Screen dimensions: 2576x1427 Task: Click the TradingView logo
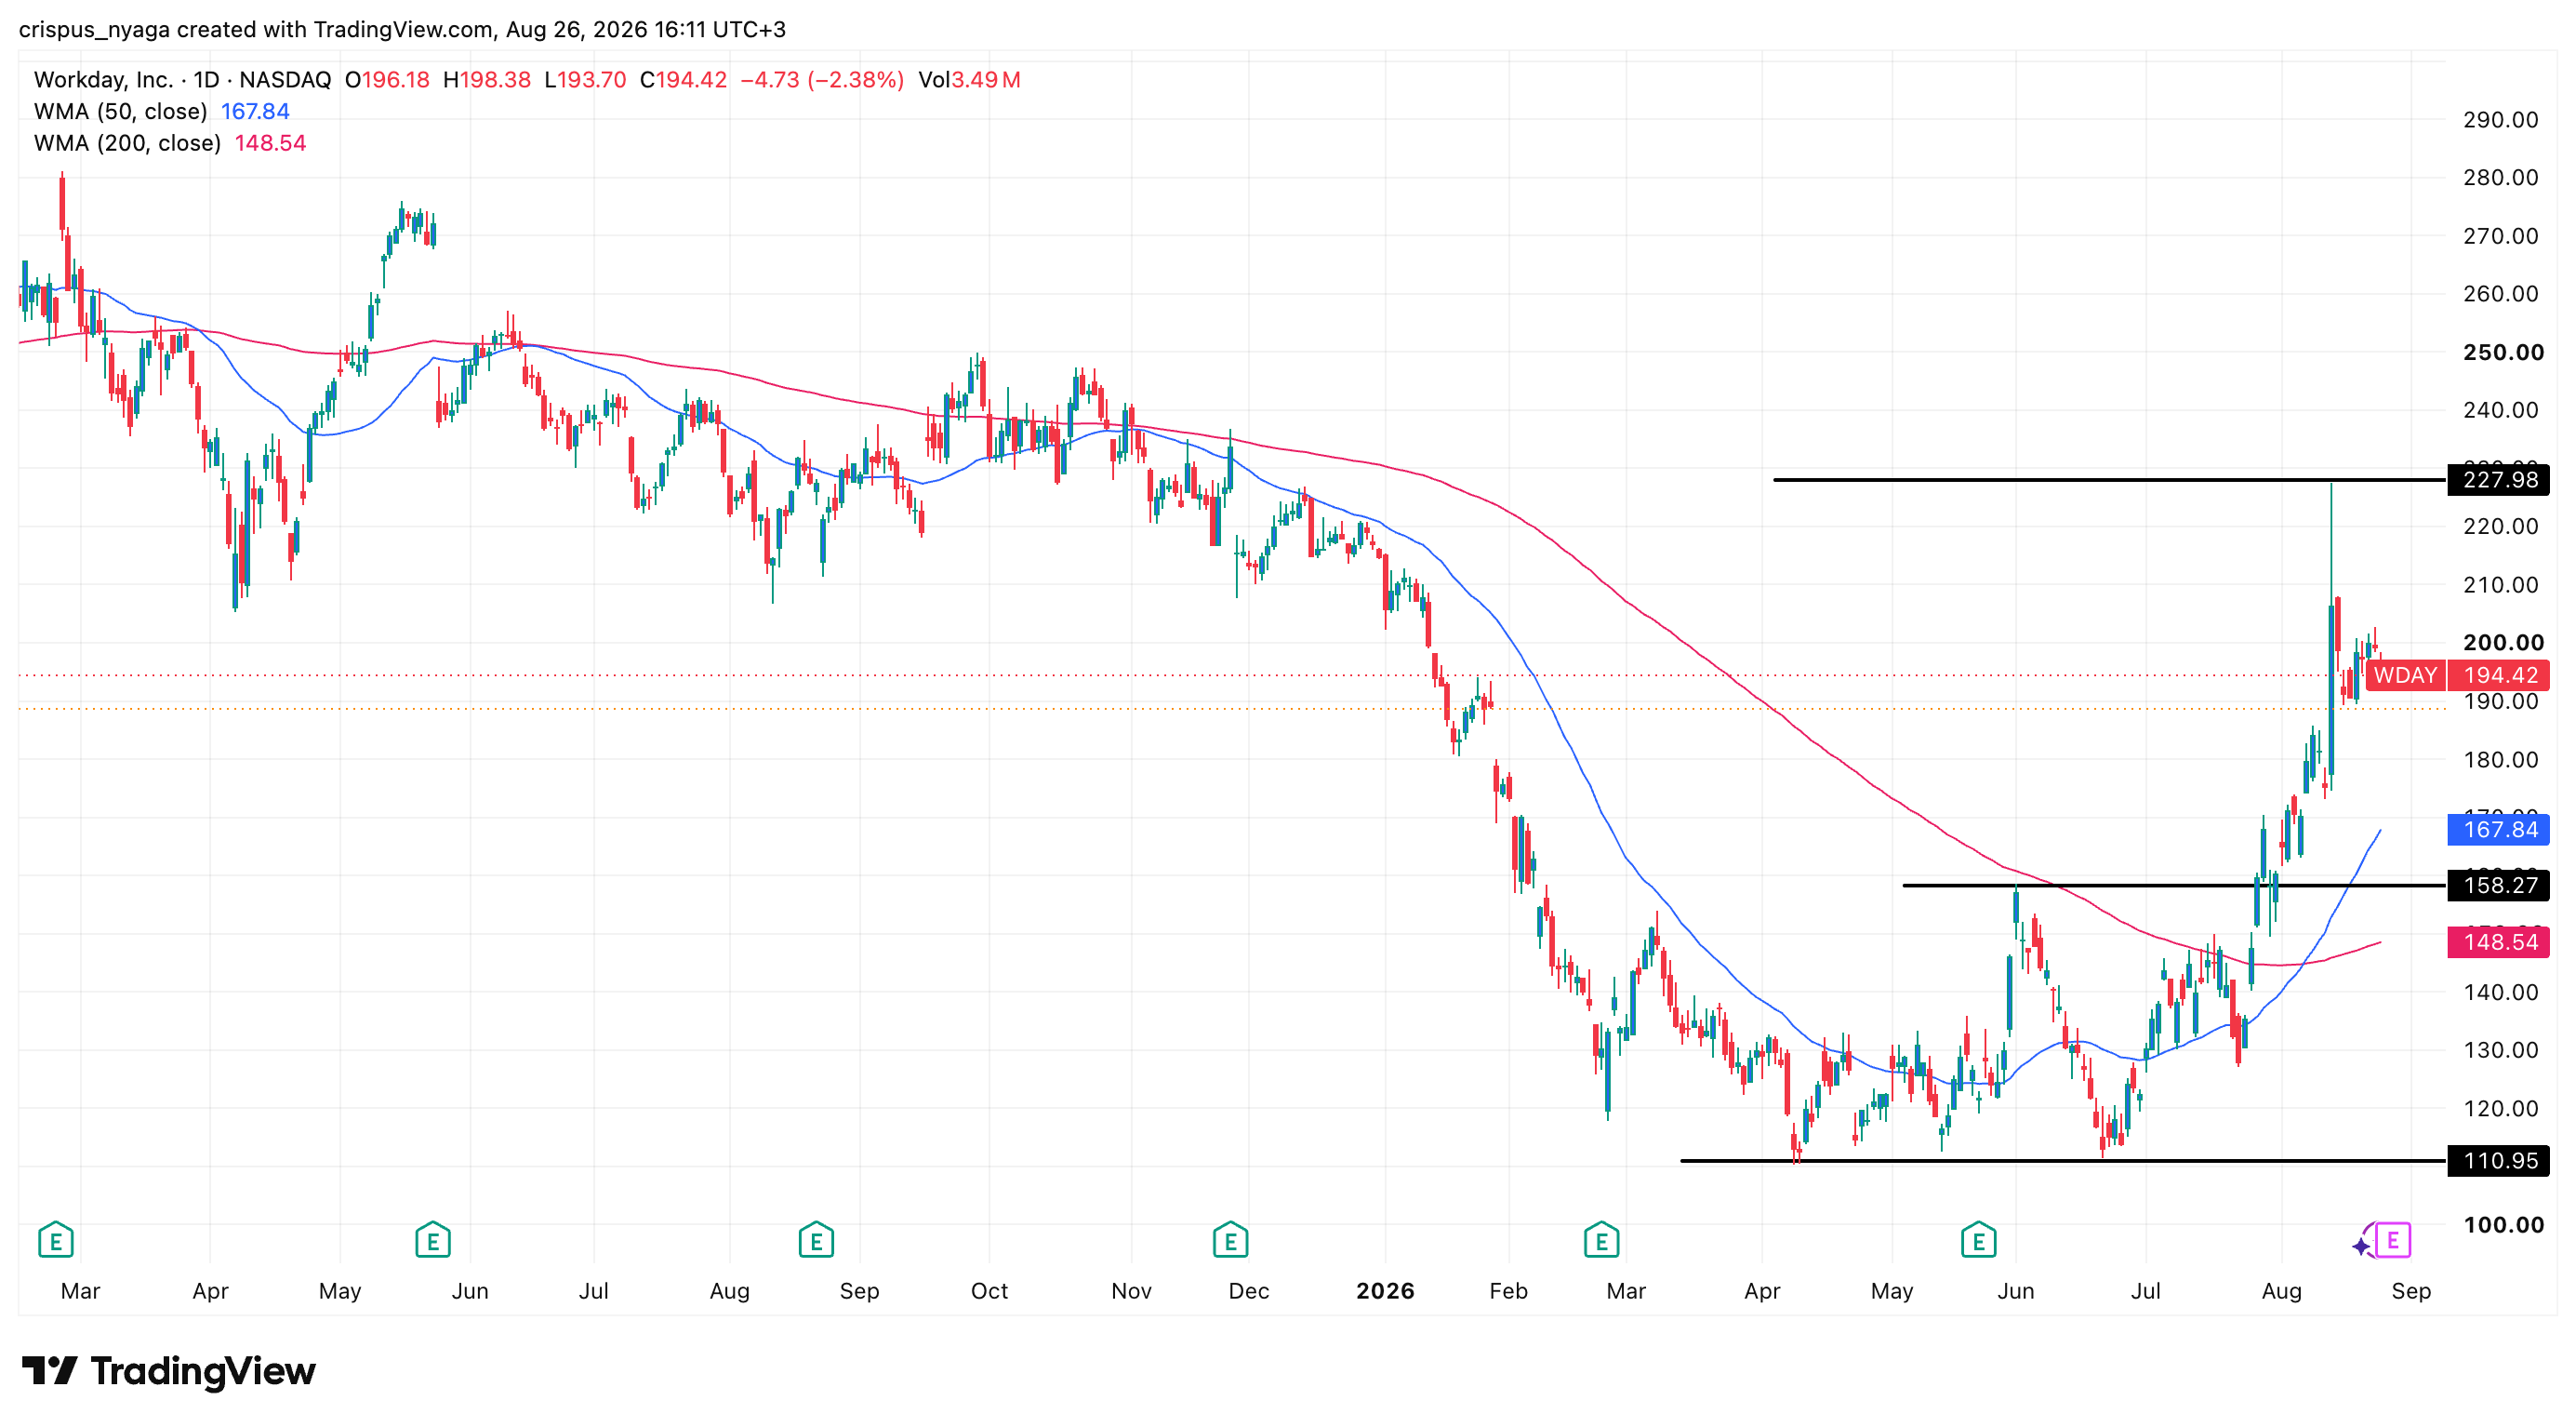(x=168, y=1371)
